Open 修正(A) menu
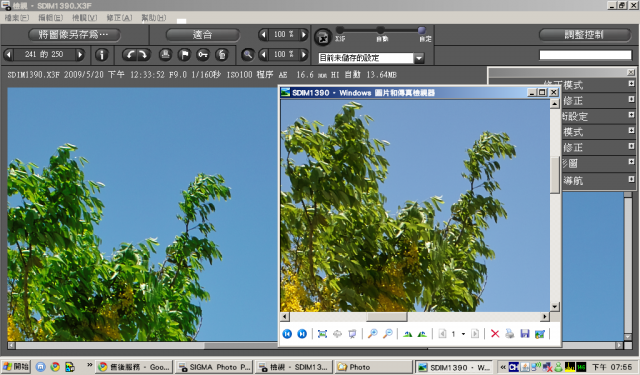Image resolution: width=640 pixels, height=375 pixels. pyautogui.click(x=119, y=18)
